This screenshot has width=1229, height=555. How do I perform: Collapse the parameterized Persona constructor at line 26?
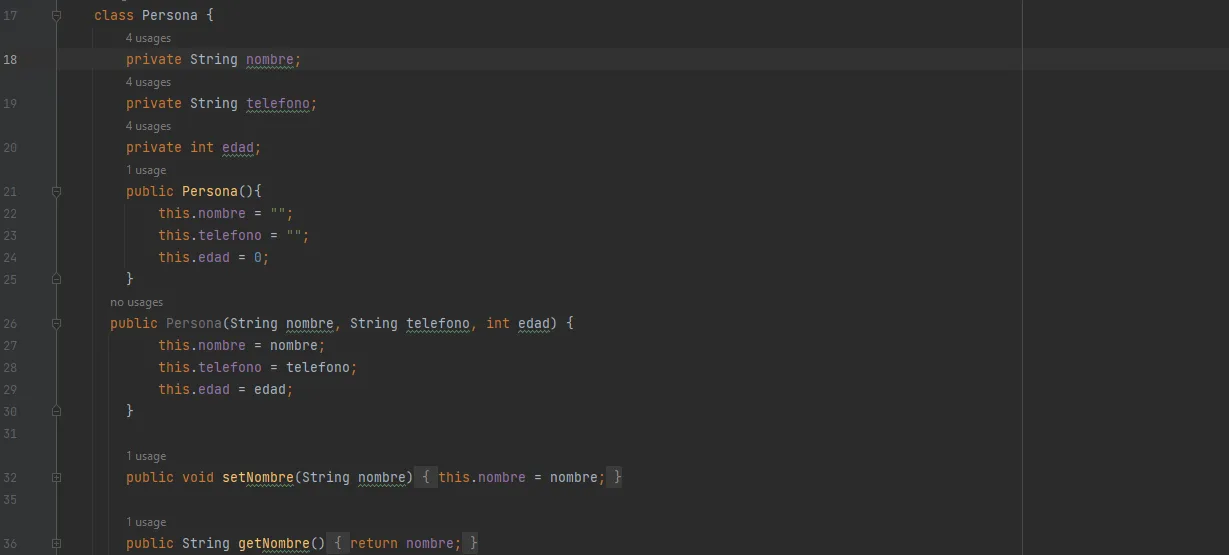[x=57, y=323]
